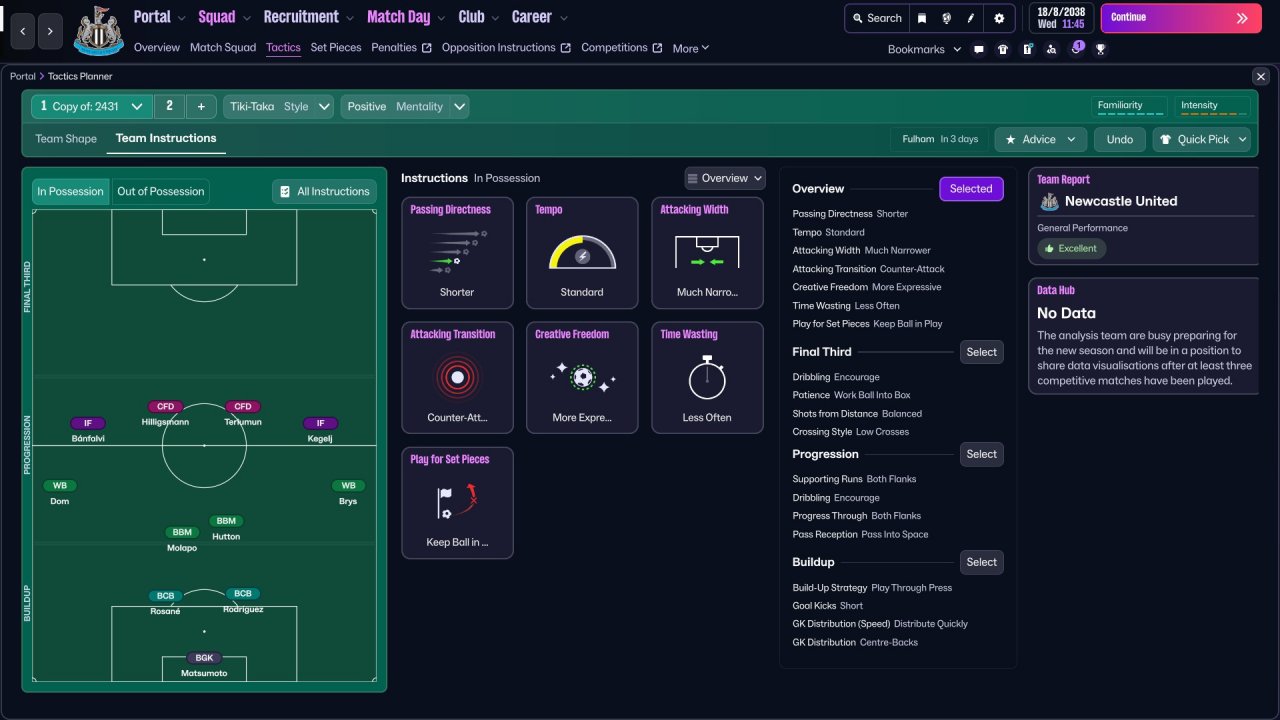Open the Set Pieces sub-tab

click(336, 48)
